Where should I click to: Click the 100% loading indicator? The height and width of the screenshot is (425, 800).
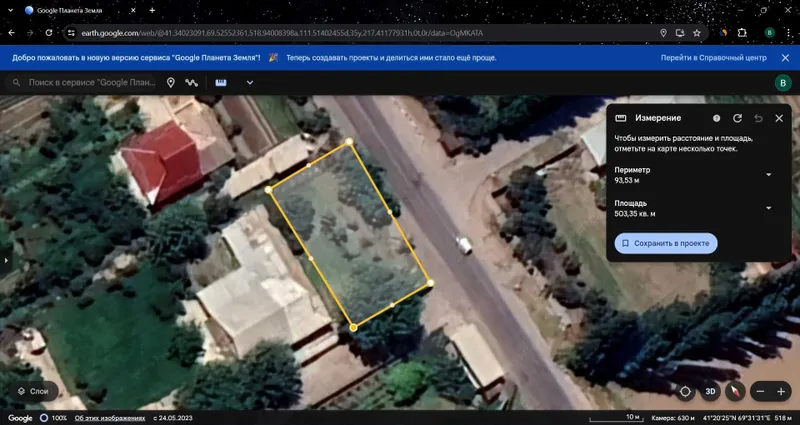point(54,418)
